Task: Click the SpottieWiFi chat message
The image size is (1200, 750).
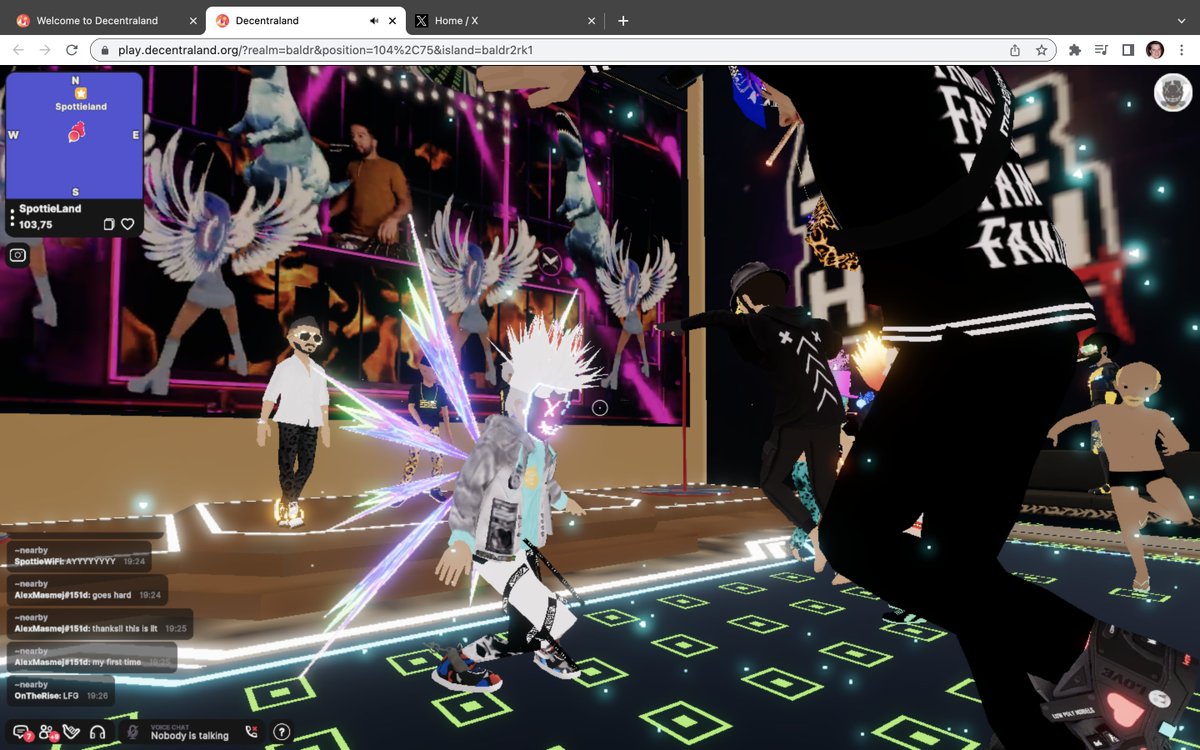Action: tap(79, 557)
